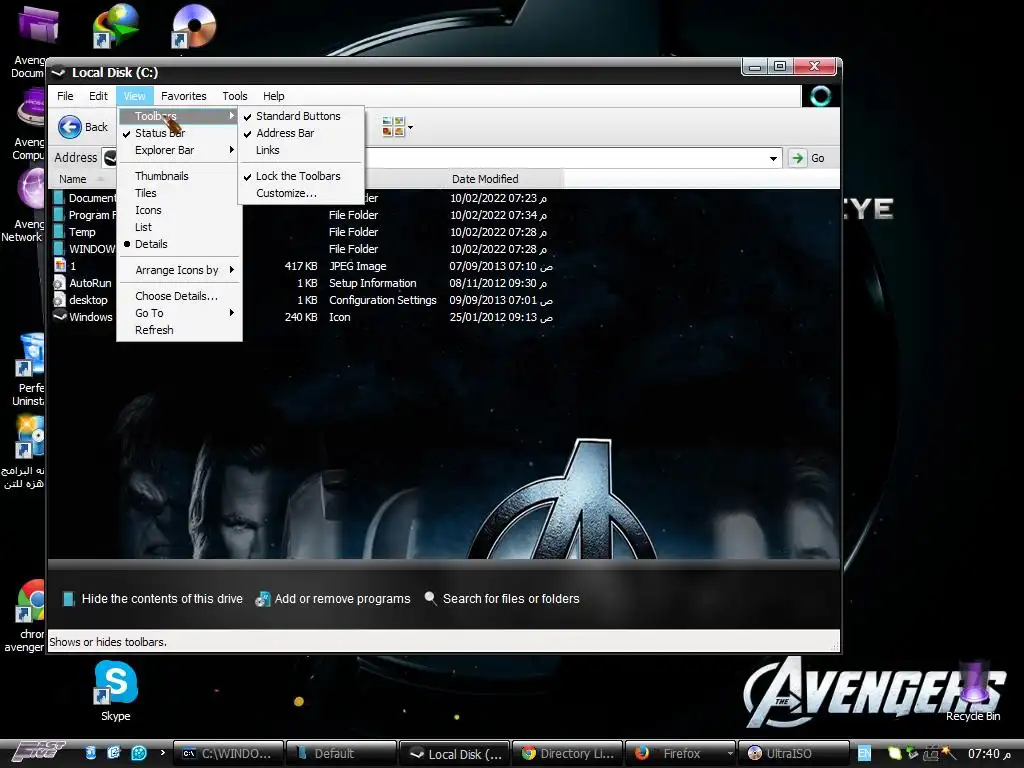Open the Help menu

274,96
